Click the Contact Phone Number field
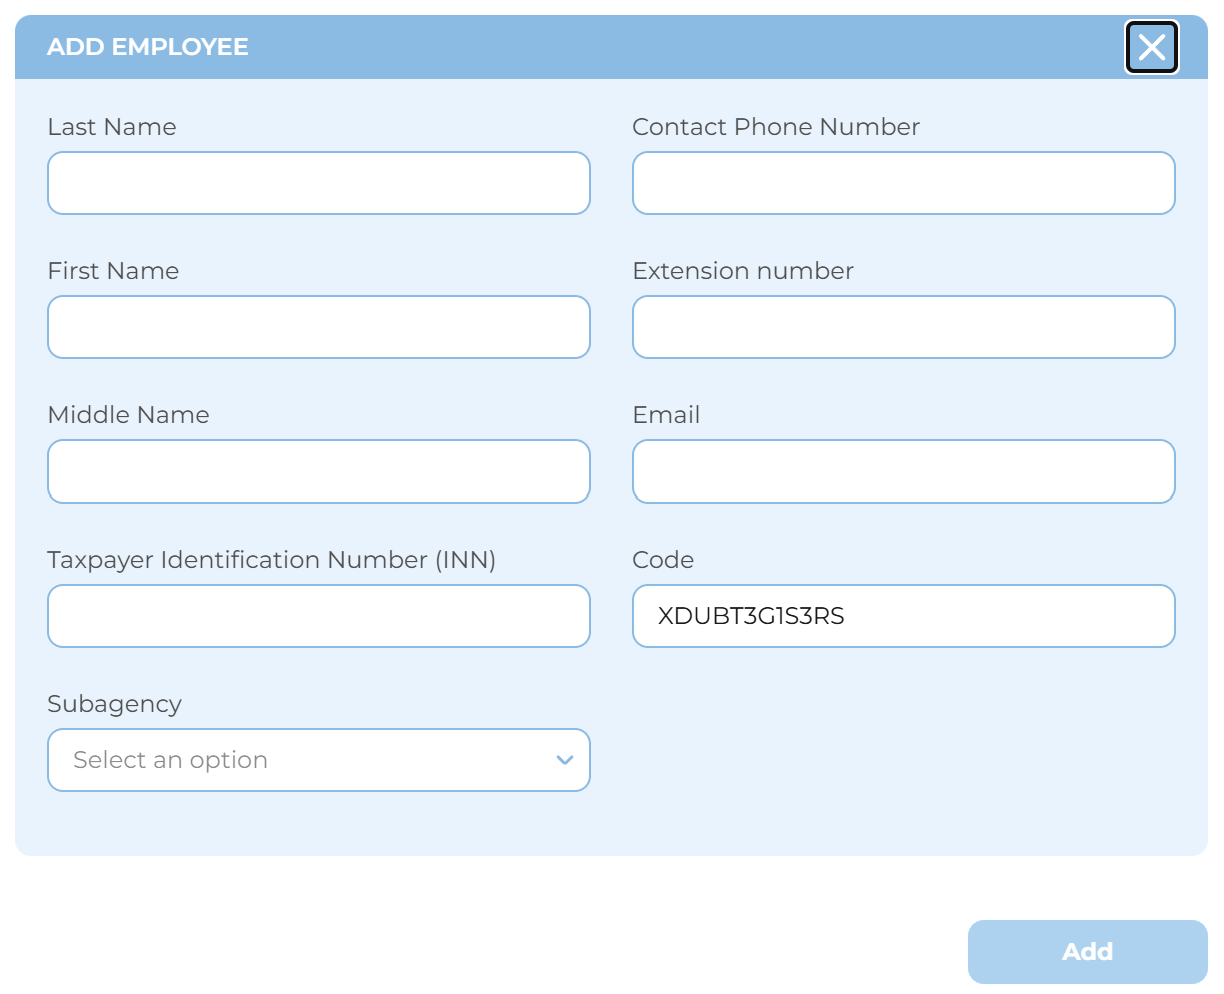Screen dimensions: 1224x994 click(x=903, y=183)
